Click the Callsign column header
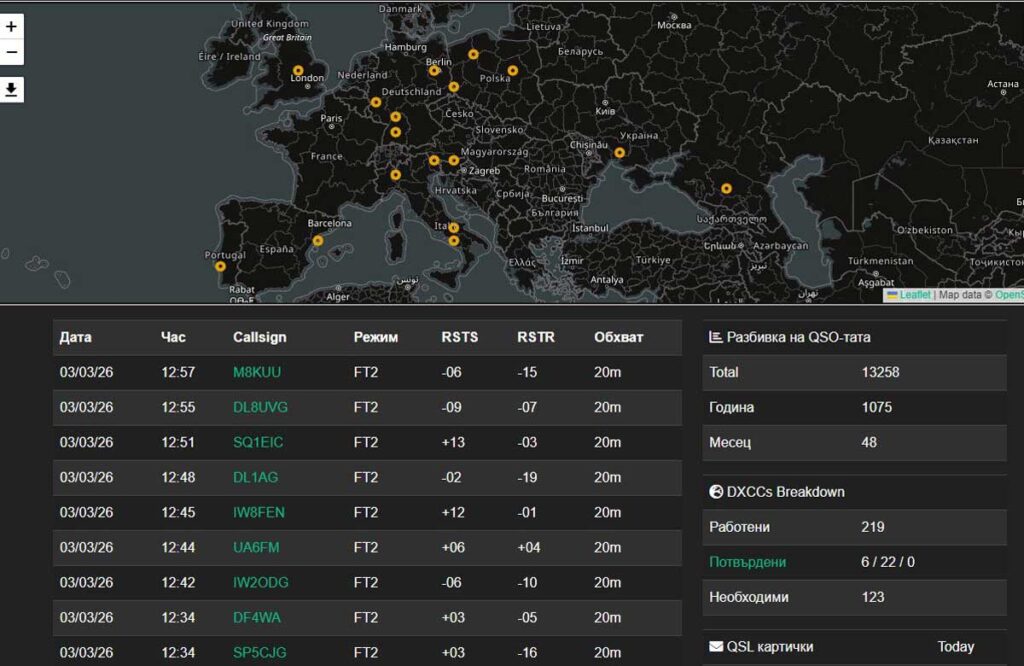1024x666 pixels. click(259, 337)
